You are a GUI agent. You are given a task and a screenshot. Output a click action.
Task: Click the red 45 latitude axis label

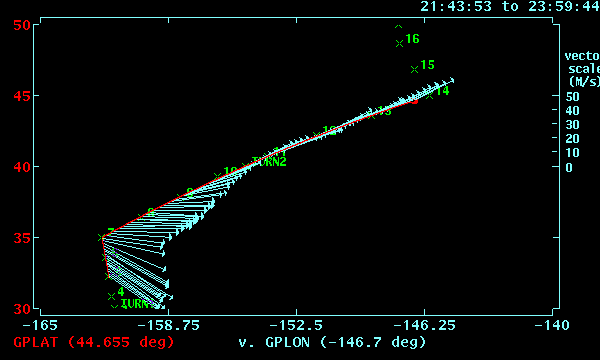pos(22,96)
